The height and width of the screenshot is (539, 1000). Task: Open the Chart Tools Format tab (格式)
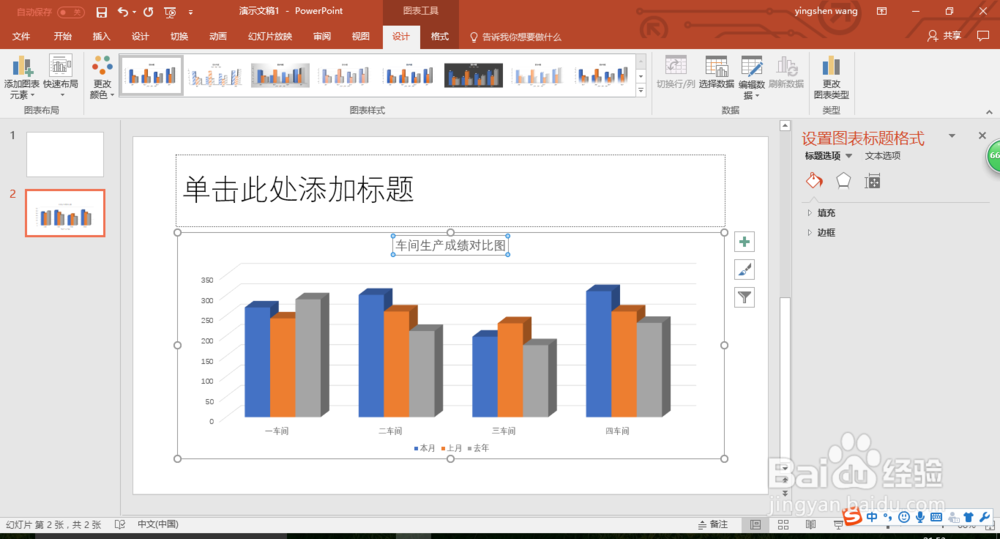coord(439,36)
